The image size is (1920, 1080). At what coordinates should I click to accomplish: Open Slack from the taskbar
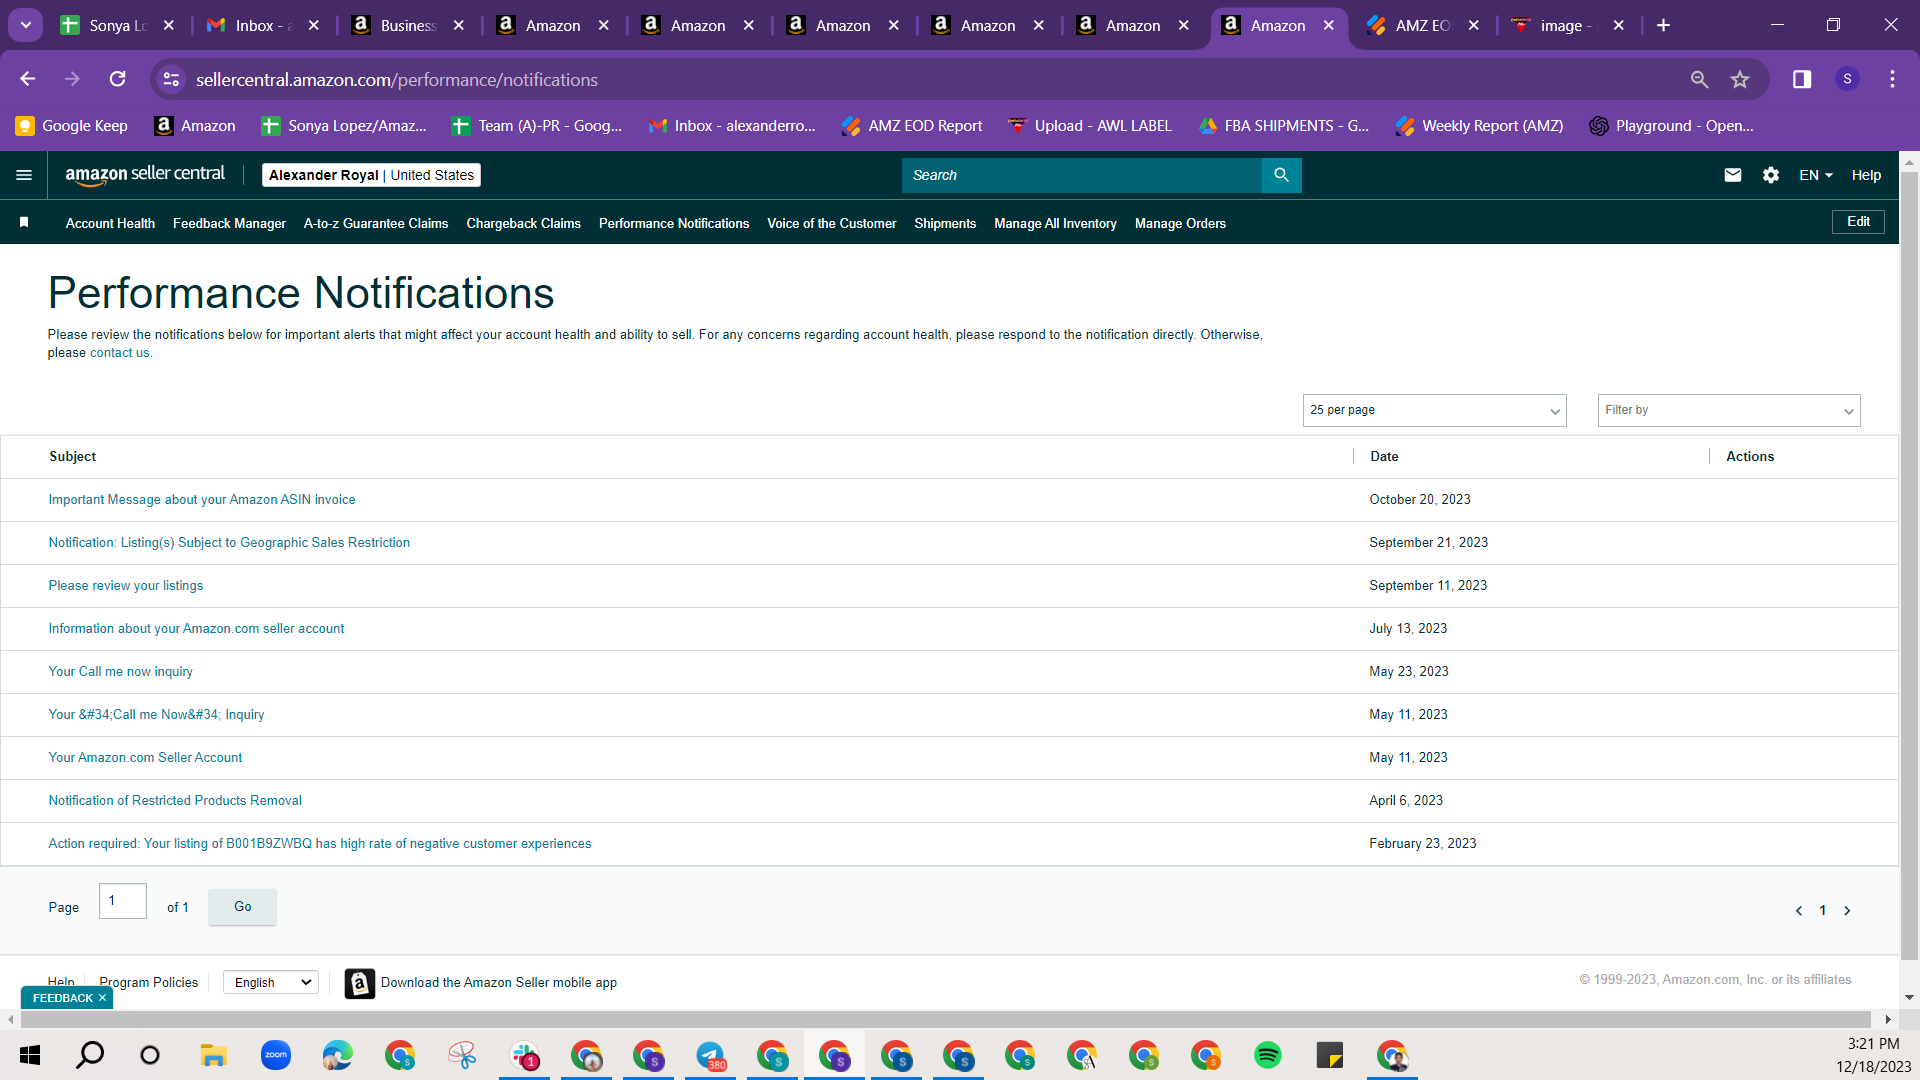click(x=524, y=1055)
